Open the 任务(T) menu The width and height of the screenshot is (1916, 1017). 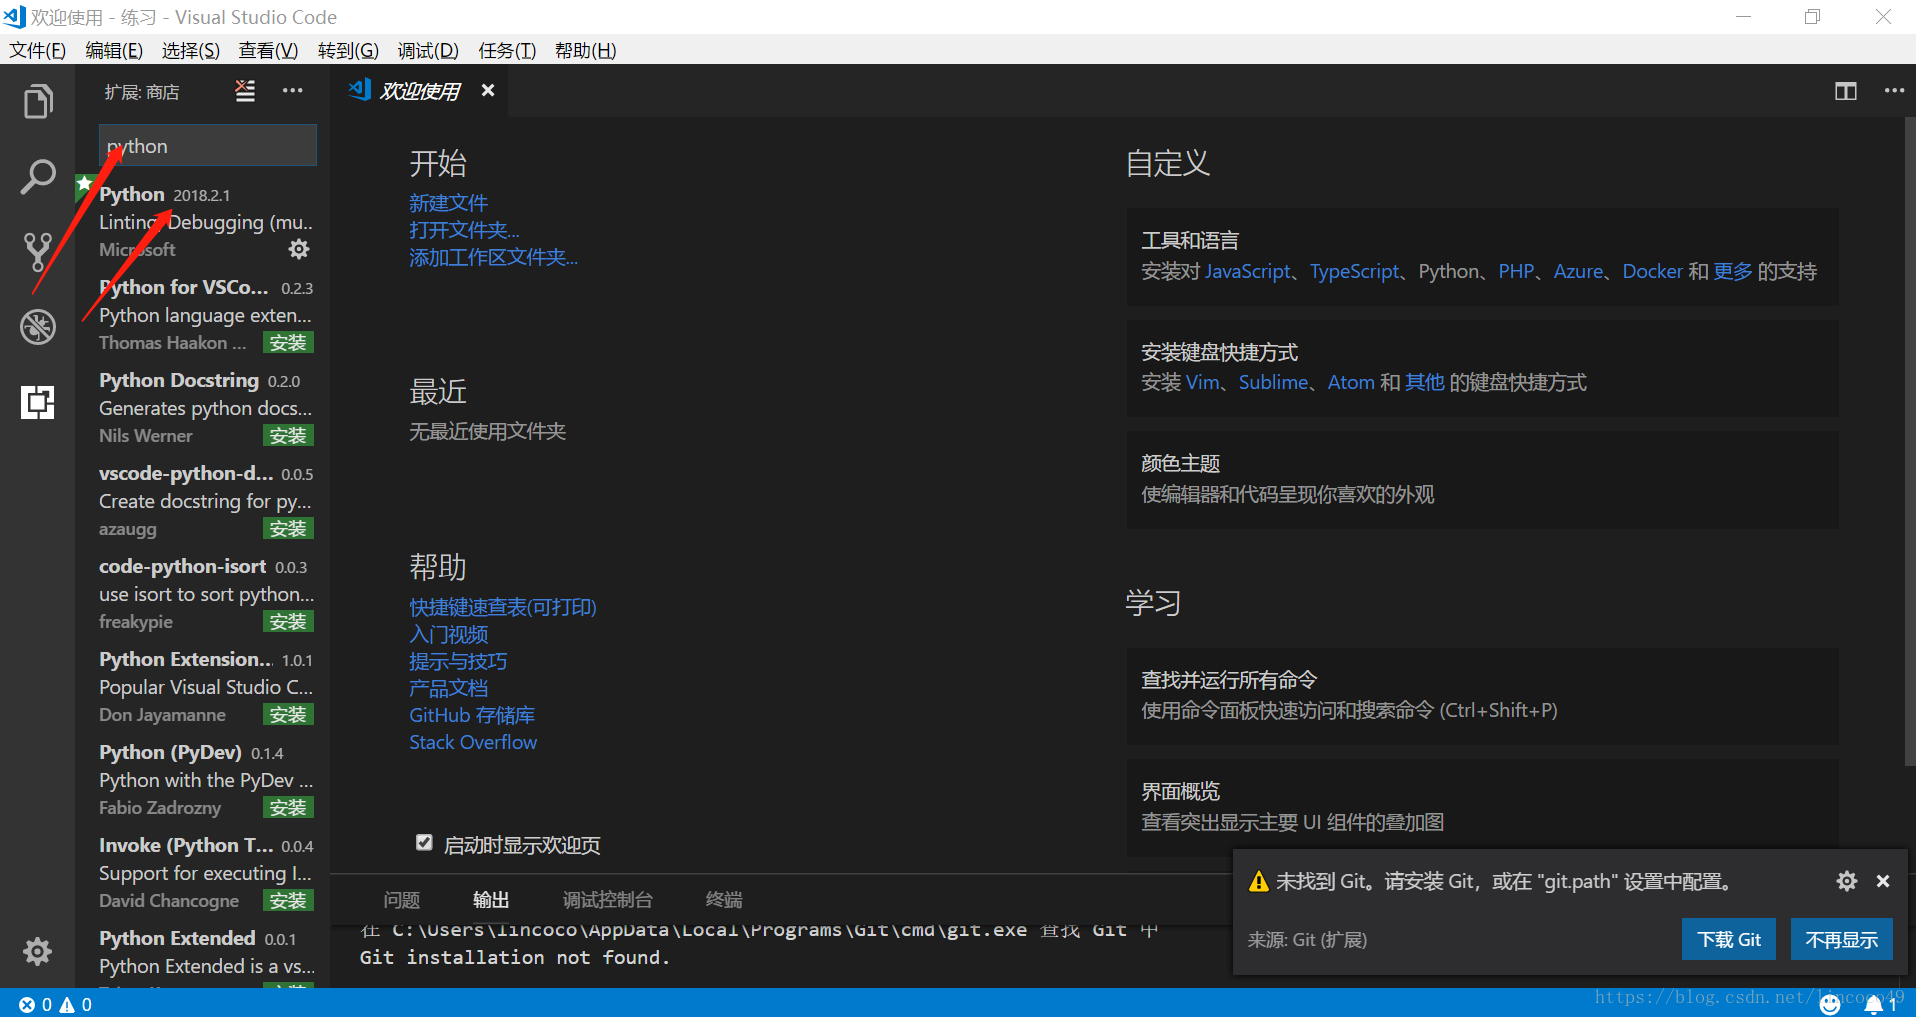point(507,50)
